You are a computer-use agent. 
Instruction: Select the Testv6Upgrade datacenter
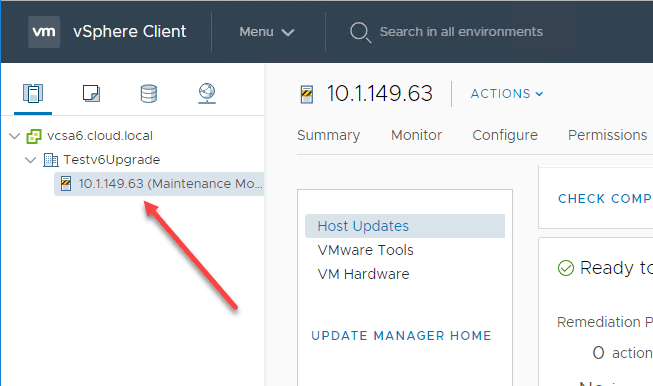tap(112, 160)
